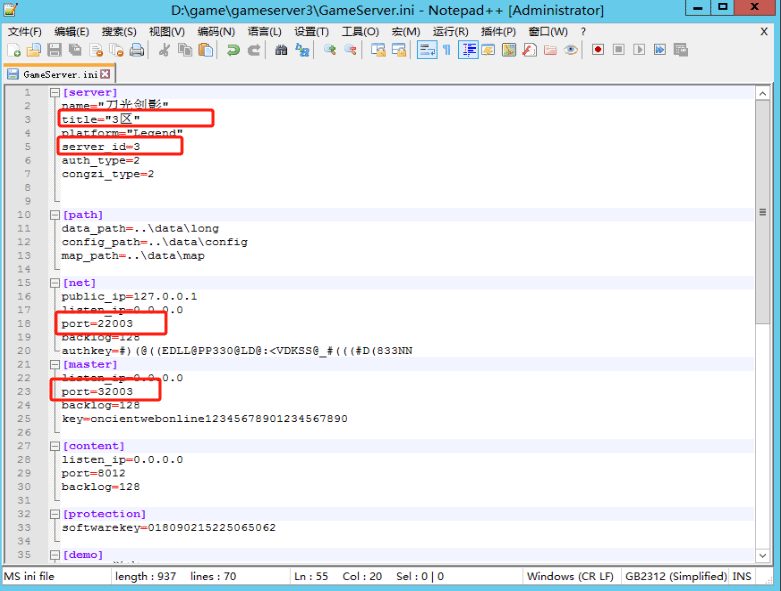Collapse the [net] section

pos(55,283)
